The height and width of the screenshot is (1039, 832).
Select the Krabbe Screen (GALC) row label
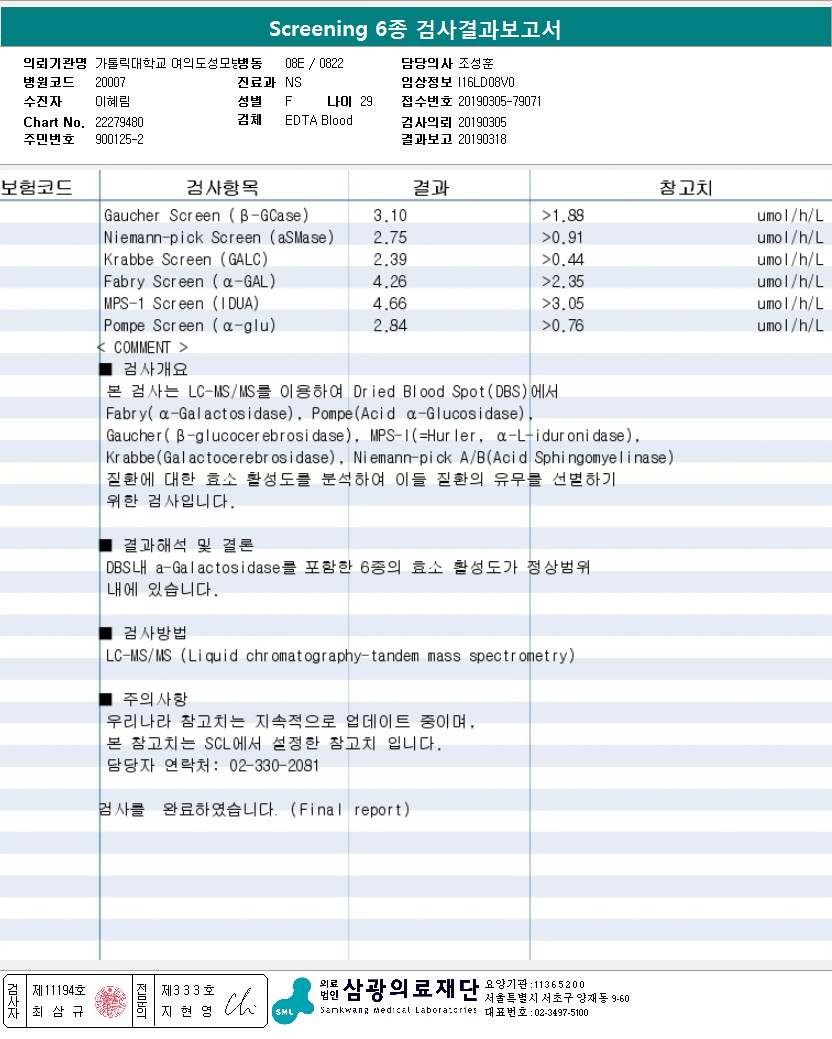(185, 259)
